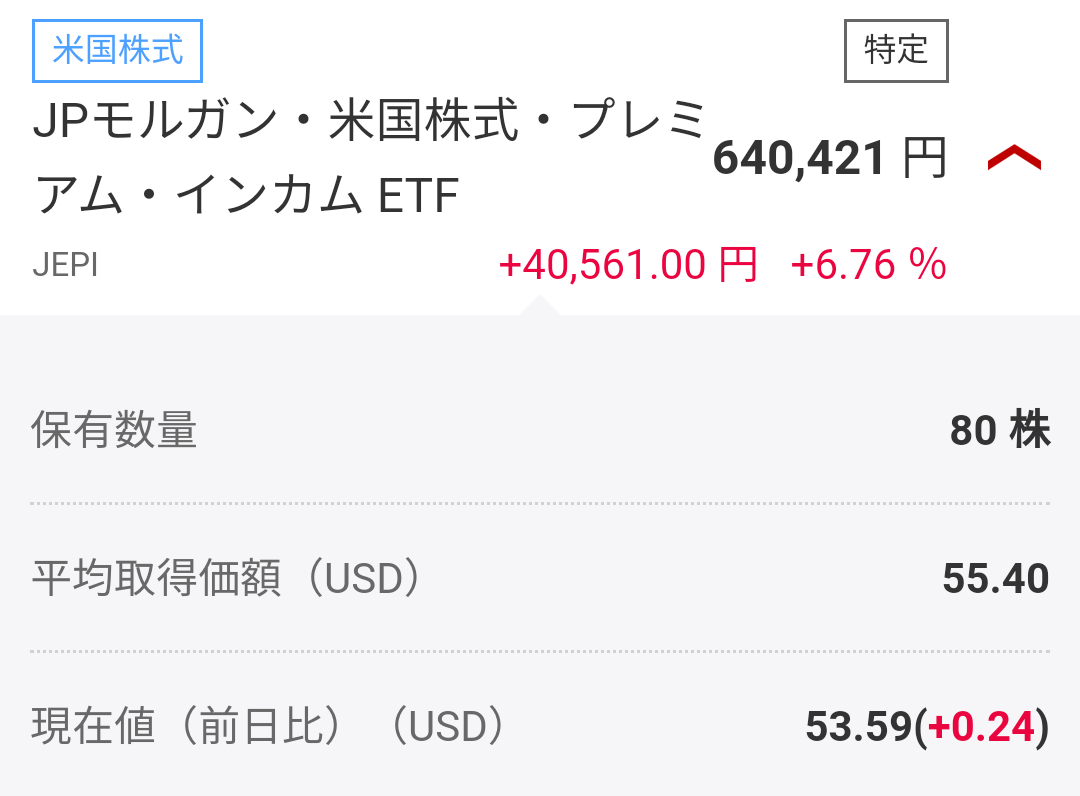1080x796 pixels.
Task: Tap the 53.59 current price value
Action: [x=858, y=727]
